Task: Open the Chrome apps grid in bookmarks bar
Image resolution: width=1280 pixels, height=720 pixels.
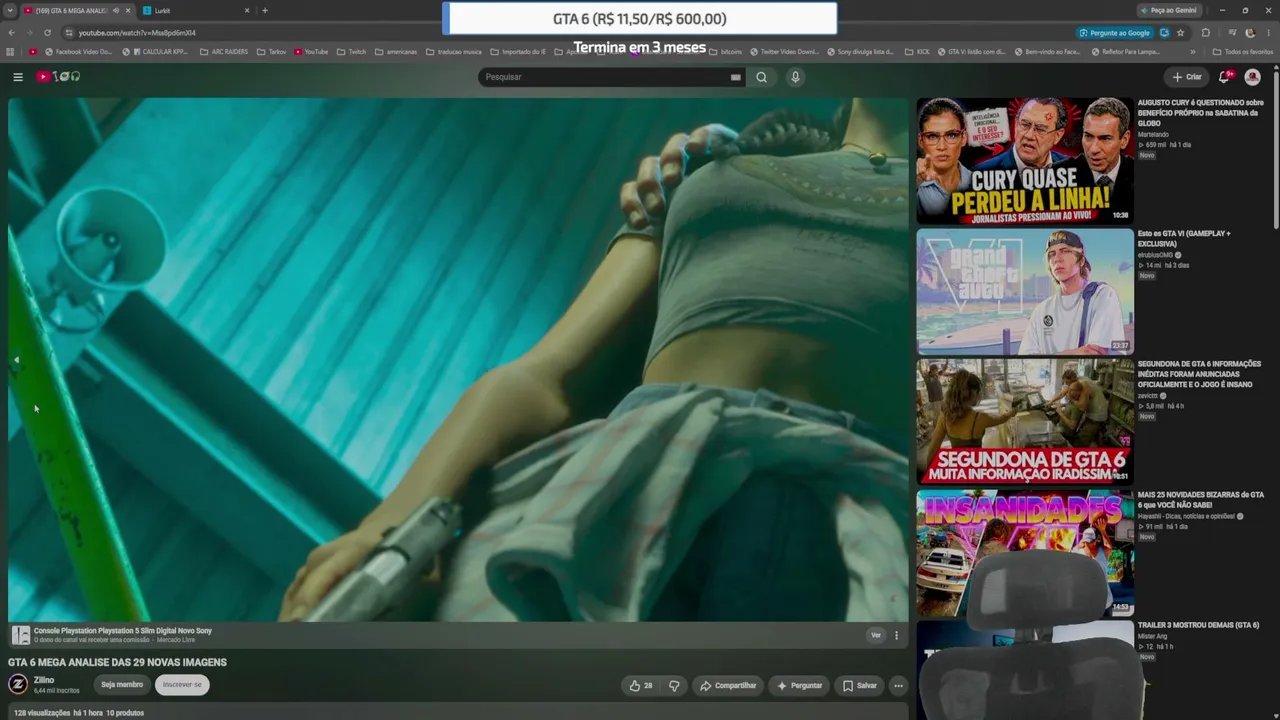Action: click(x=10, y=52)
